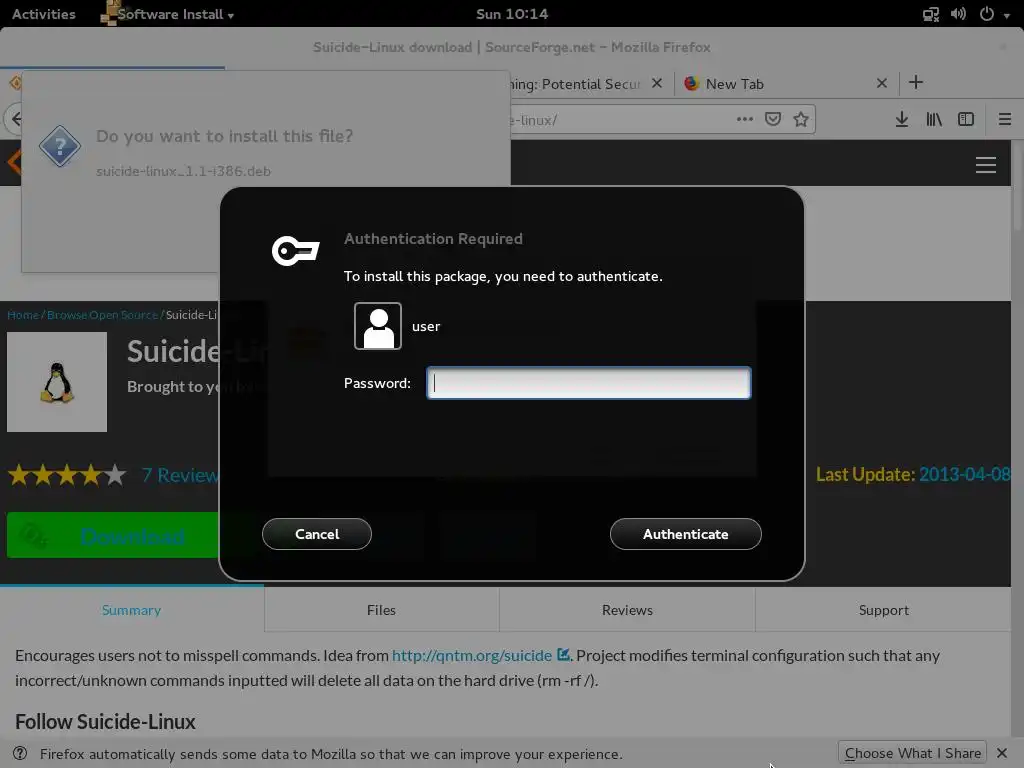The image size is (1024, 768).
Task: Open the Activities overview
Action: (44, 14)
